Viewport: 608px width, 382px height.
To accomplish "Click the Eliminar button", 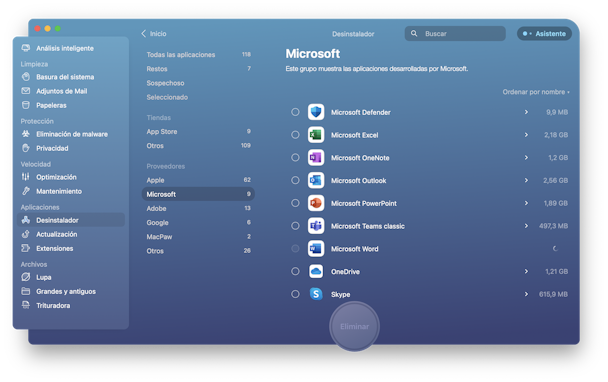I will click(354, 327).
